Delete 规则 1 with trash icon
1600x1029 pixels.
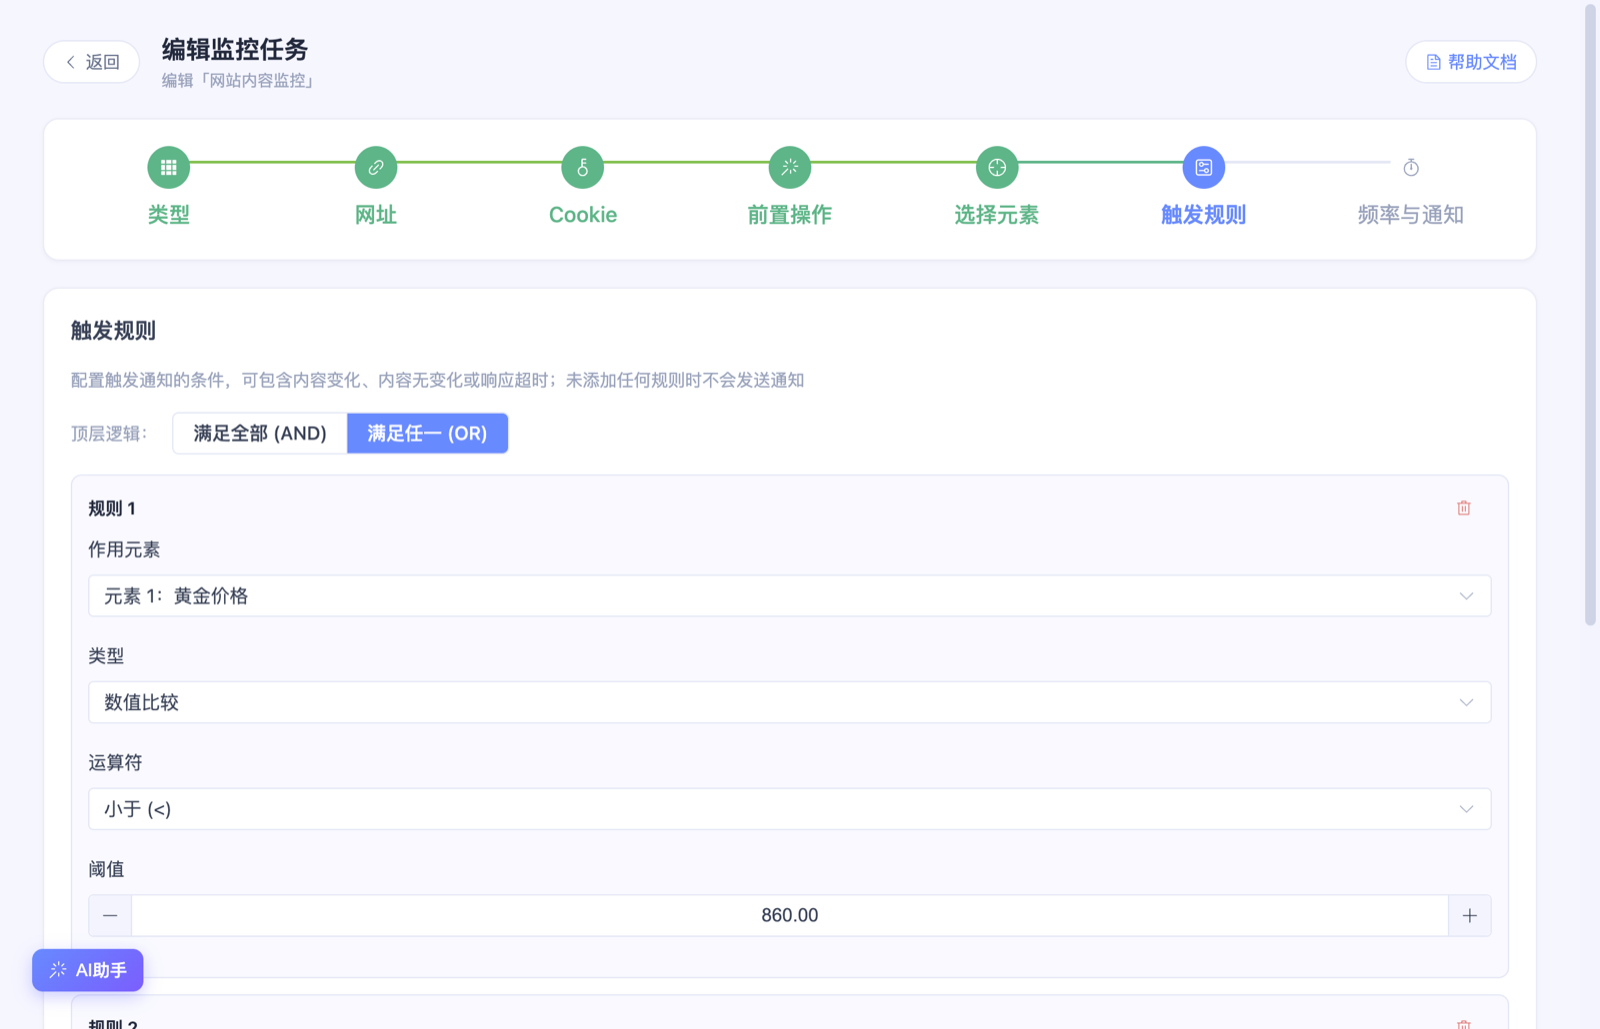[1464, 508]
